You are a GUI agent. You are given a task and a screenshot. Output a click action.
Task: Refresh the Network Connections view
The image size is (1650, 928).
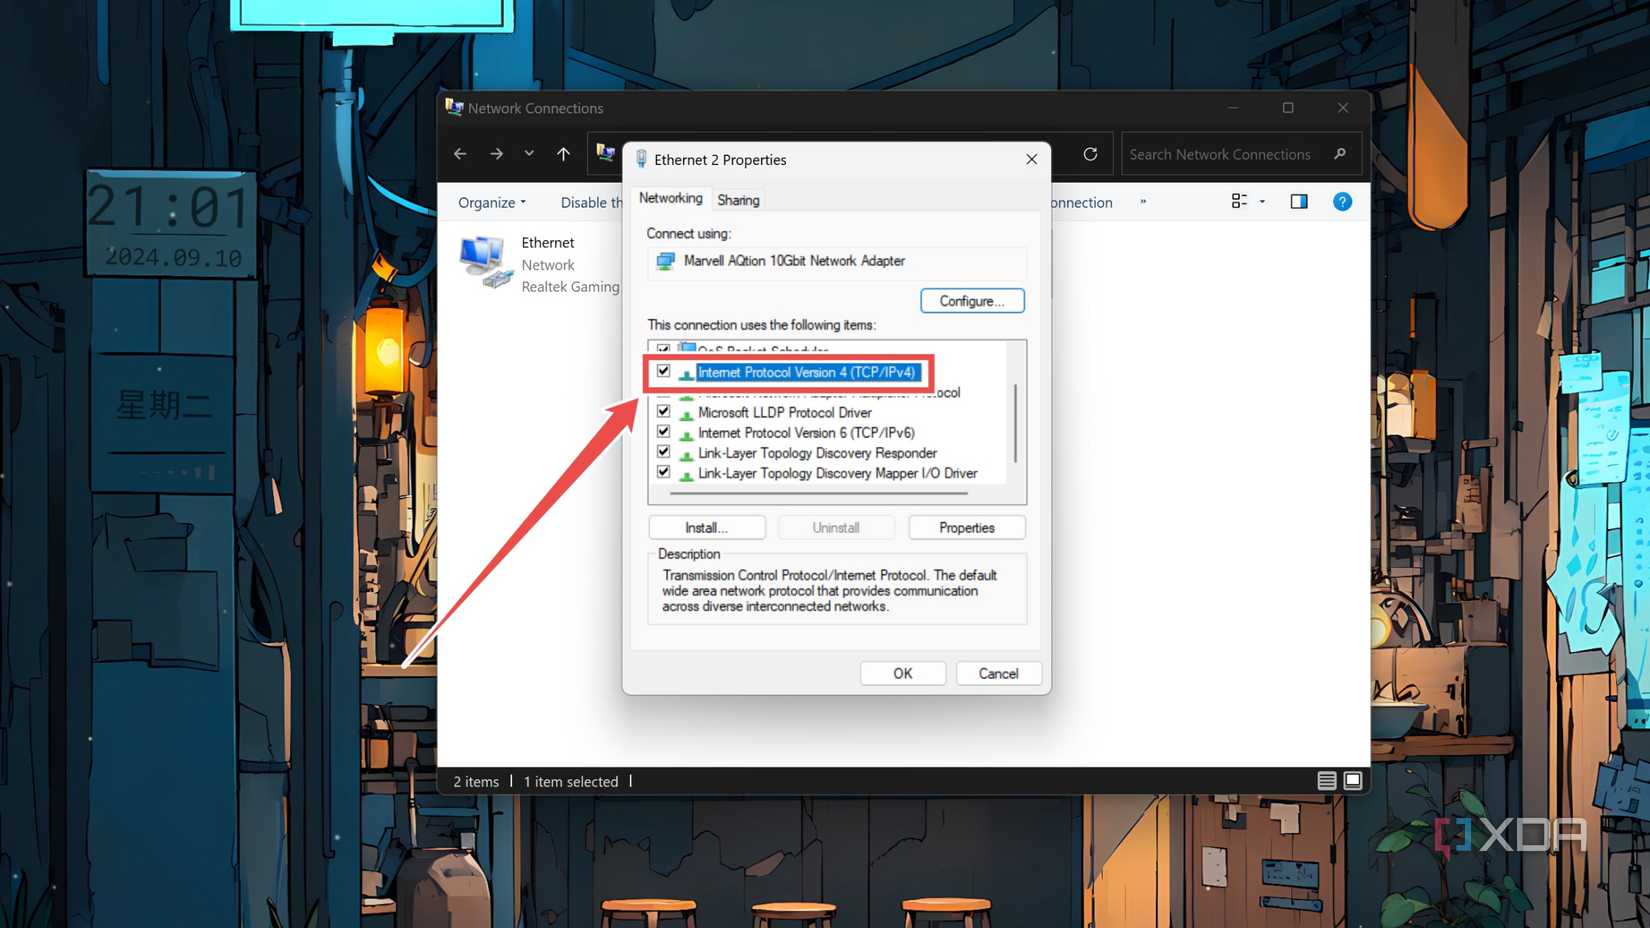(1089, 154)
